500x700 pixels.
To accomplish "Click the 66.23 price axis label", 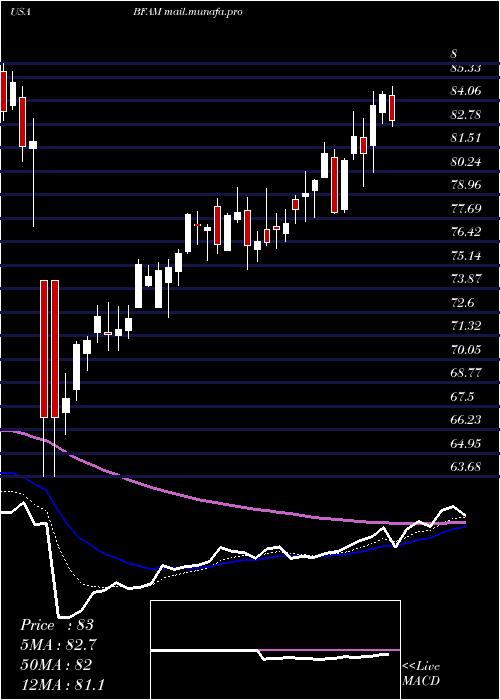I will pos(466,419).
